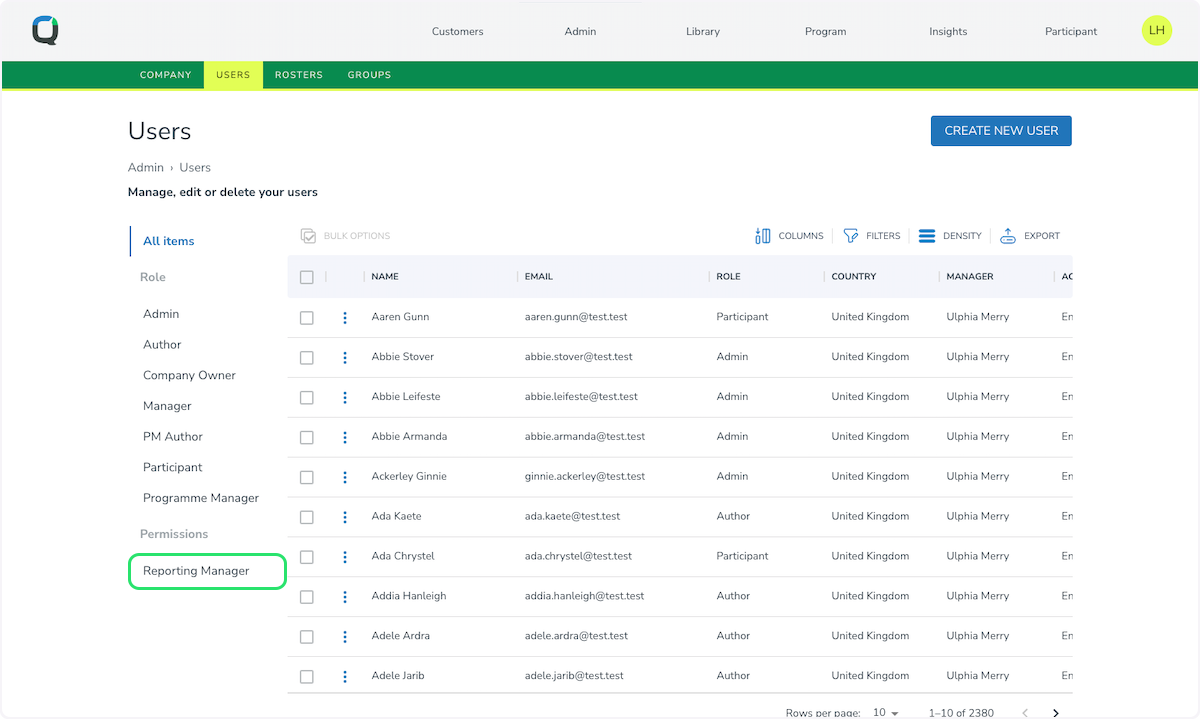Select checkbox for Abbie Leifeste
This screenshot has width=1200, height=719.
[307, 397]
